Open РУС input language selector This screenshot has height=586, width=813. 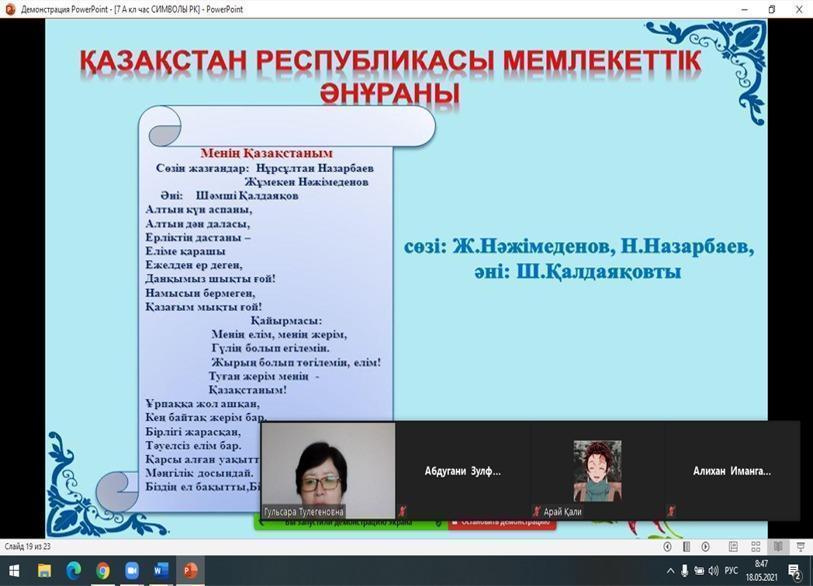click(730, 571)
